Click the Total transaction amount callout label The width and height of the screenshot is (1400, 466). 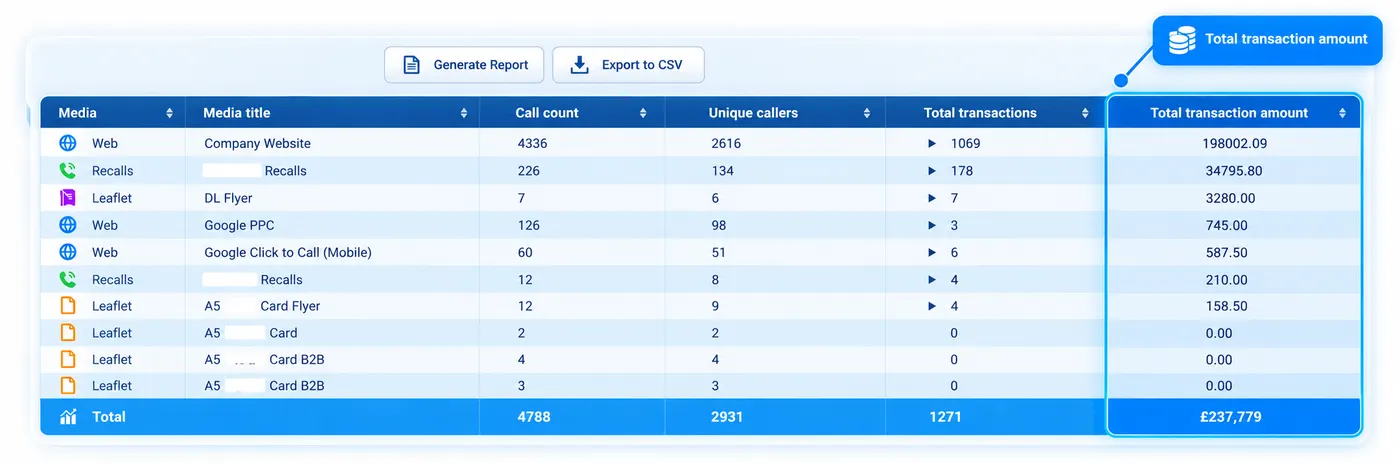pyautogui.click(x=1286, y=39)
